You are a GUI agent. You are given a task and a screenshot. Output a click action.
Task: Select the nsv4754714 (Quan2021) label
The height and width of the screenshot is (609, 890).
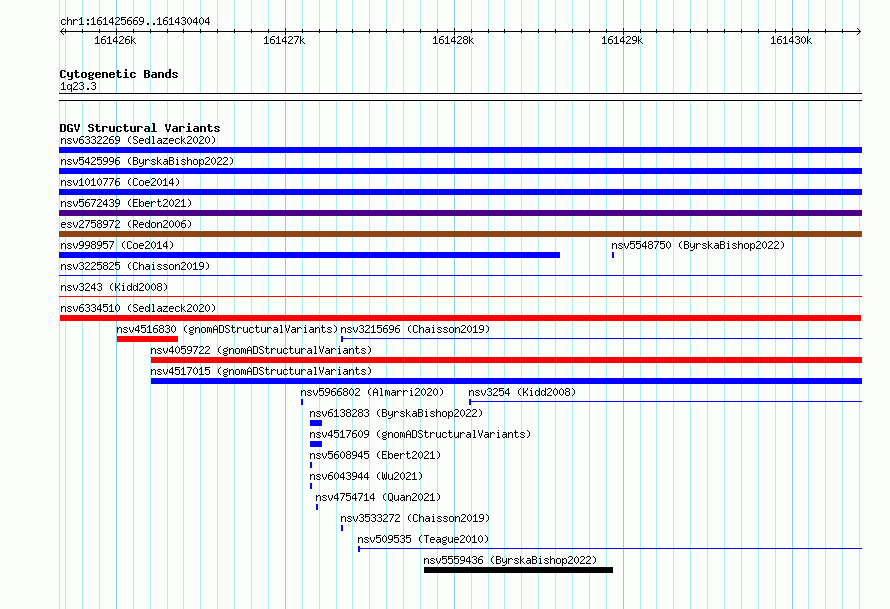coord(378,497)
